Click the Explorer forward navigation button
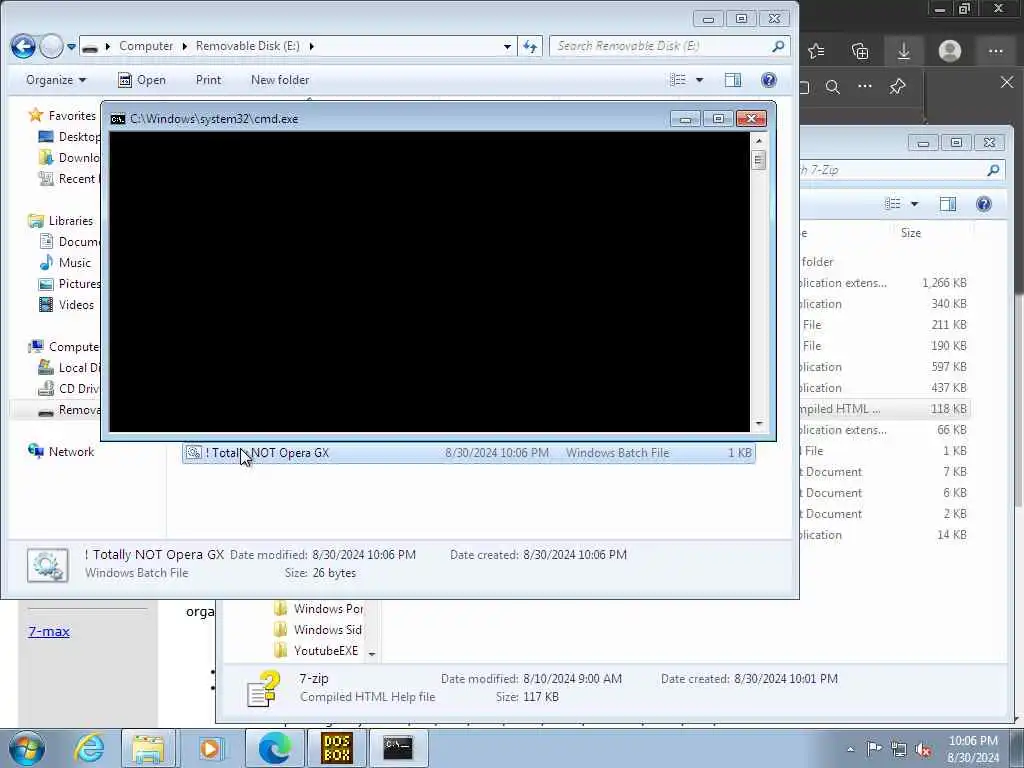 52,46
